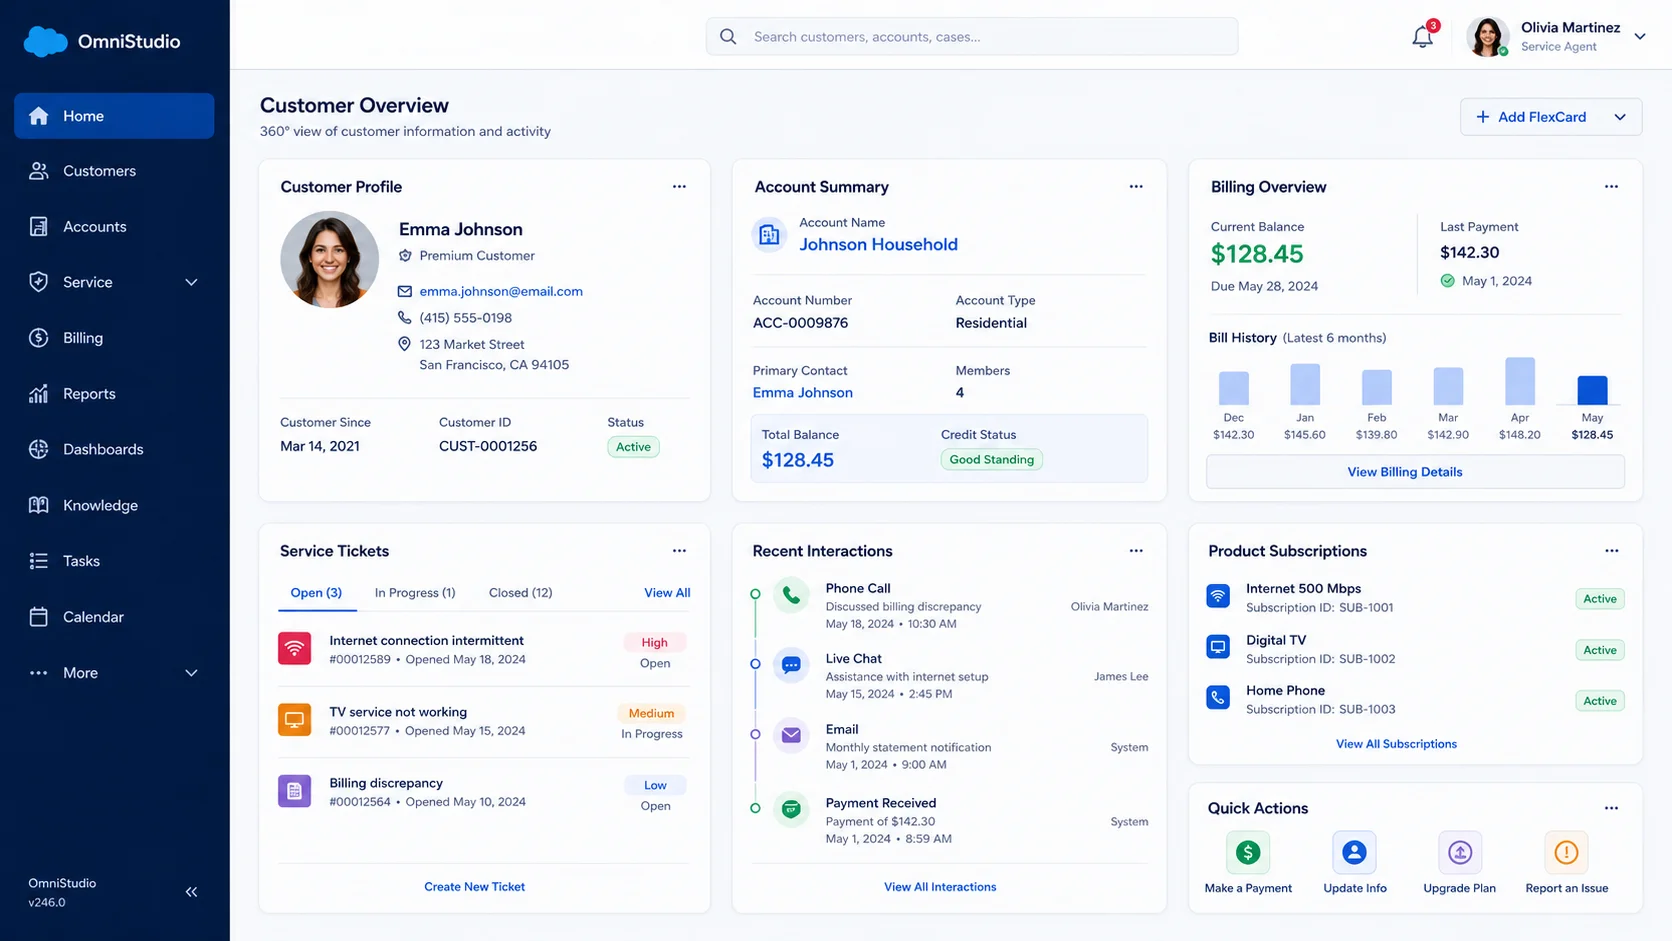Open the Johnson Household account link
Screen dimensions: 1672x941
[878, 245]
